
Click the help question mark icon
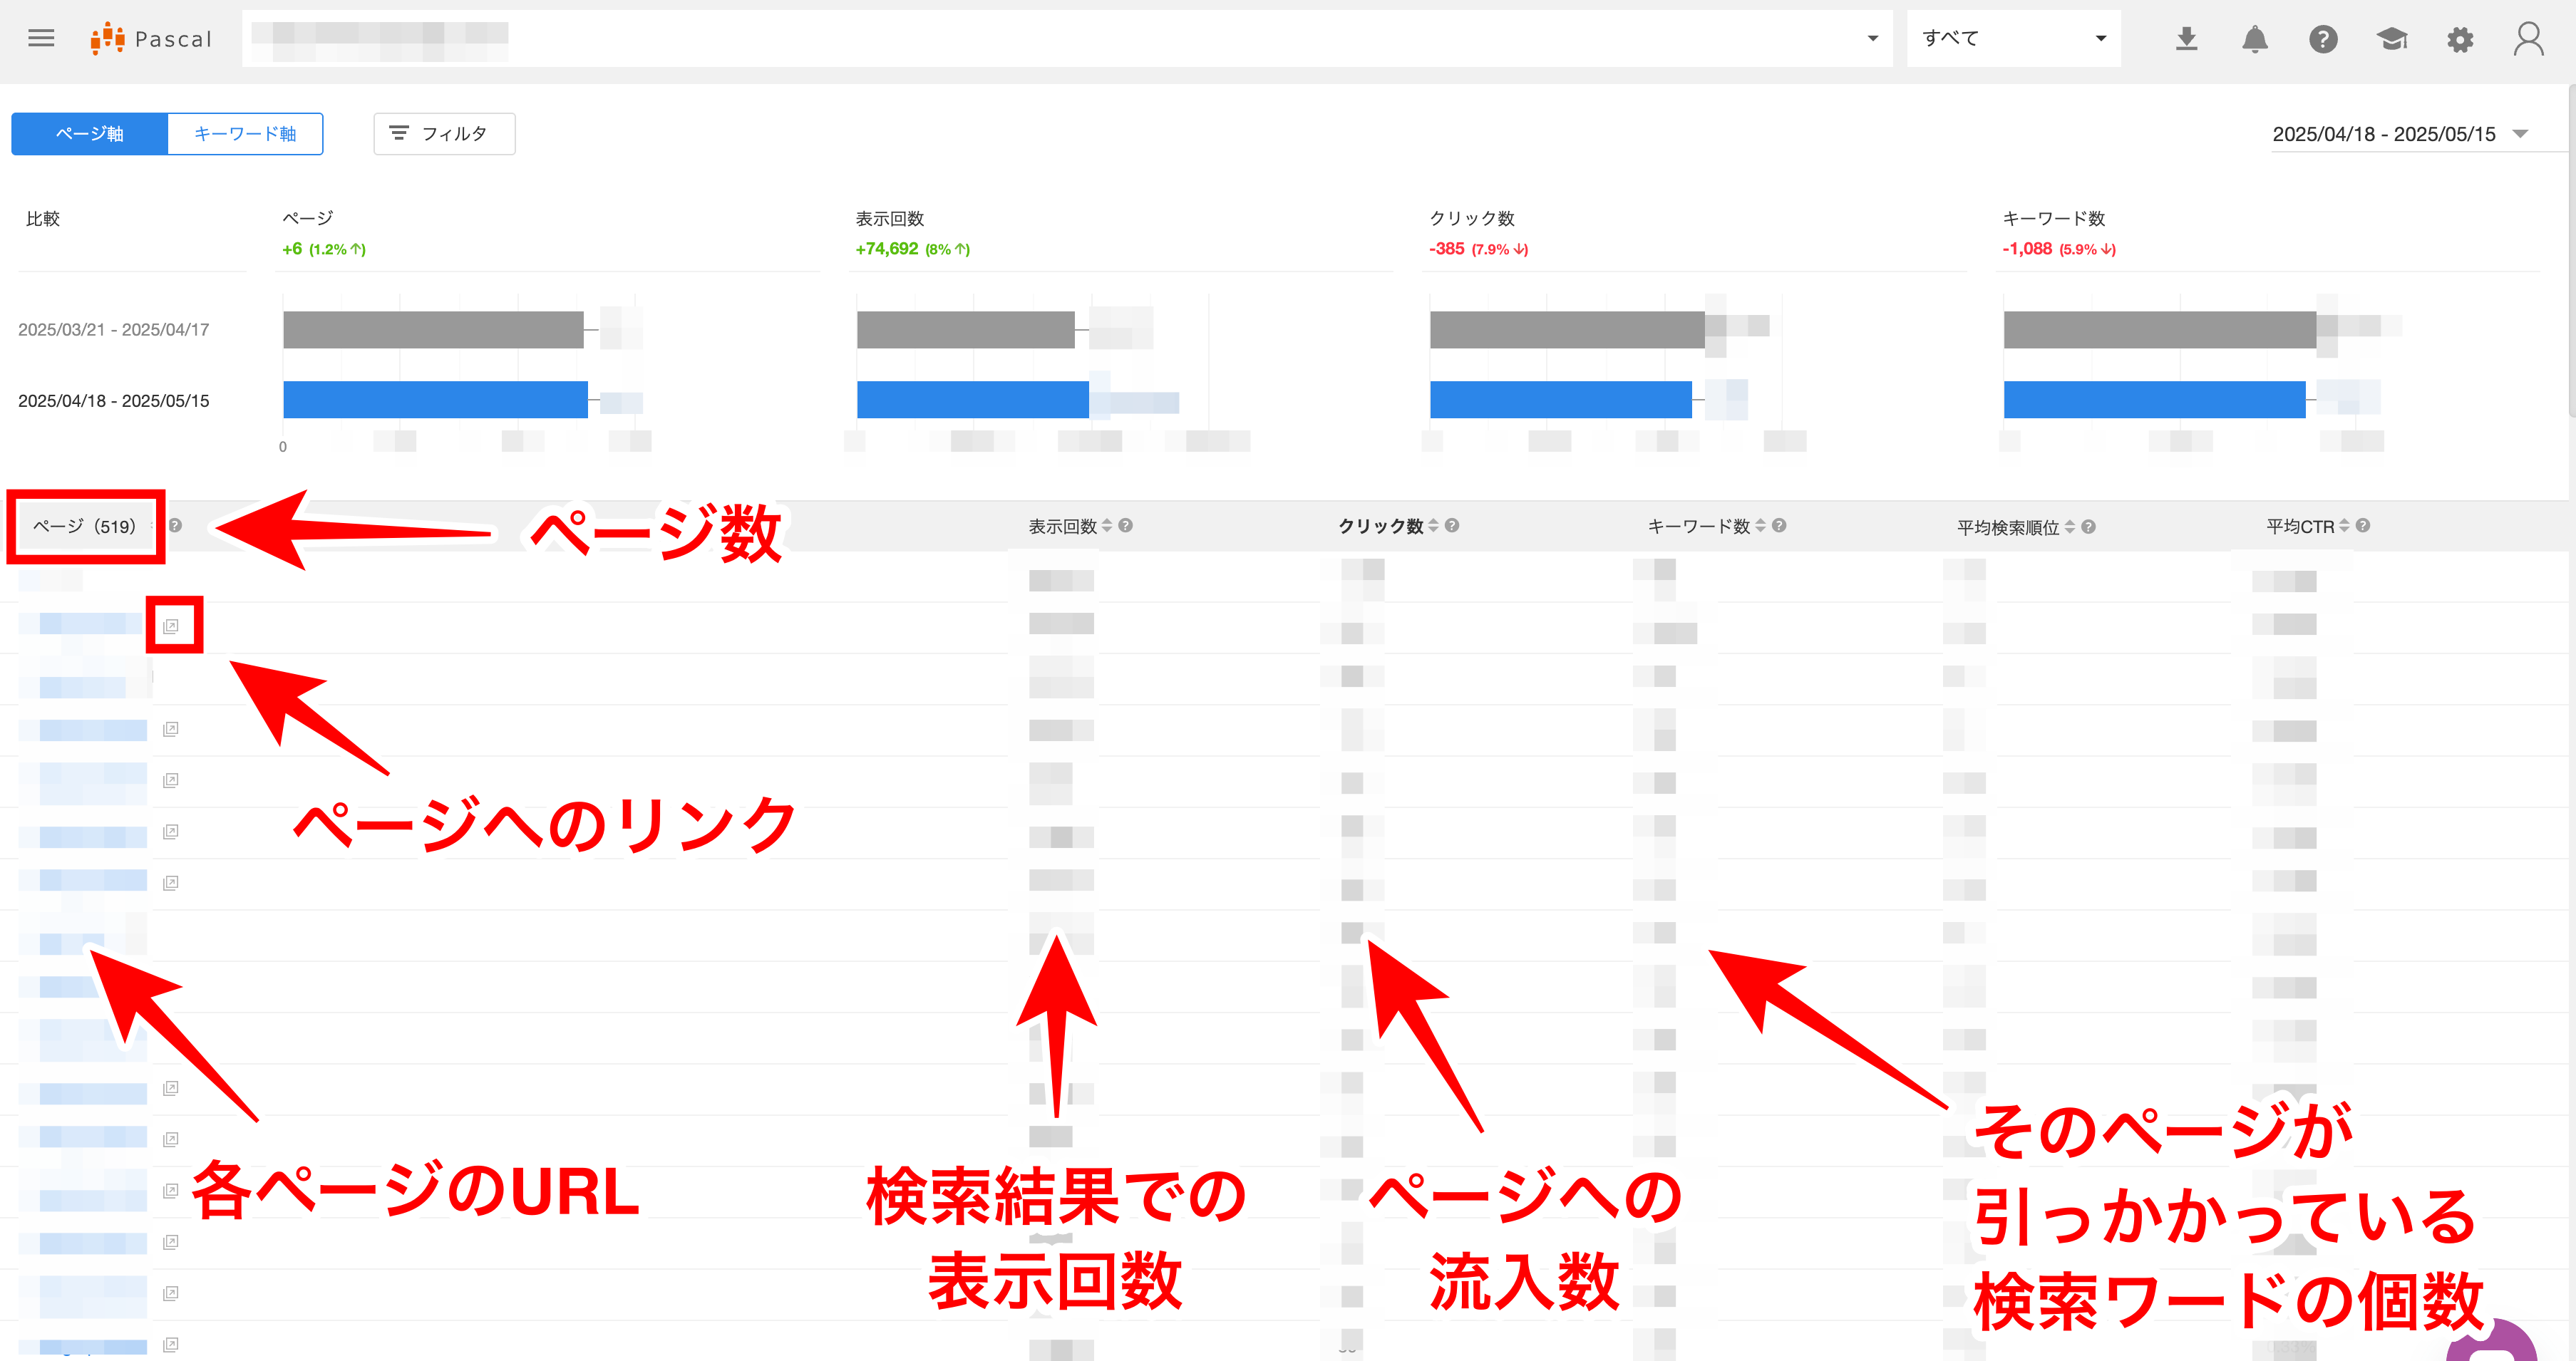[x=2323, y=39]
